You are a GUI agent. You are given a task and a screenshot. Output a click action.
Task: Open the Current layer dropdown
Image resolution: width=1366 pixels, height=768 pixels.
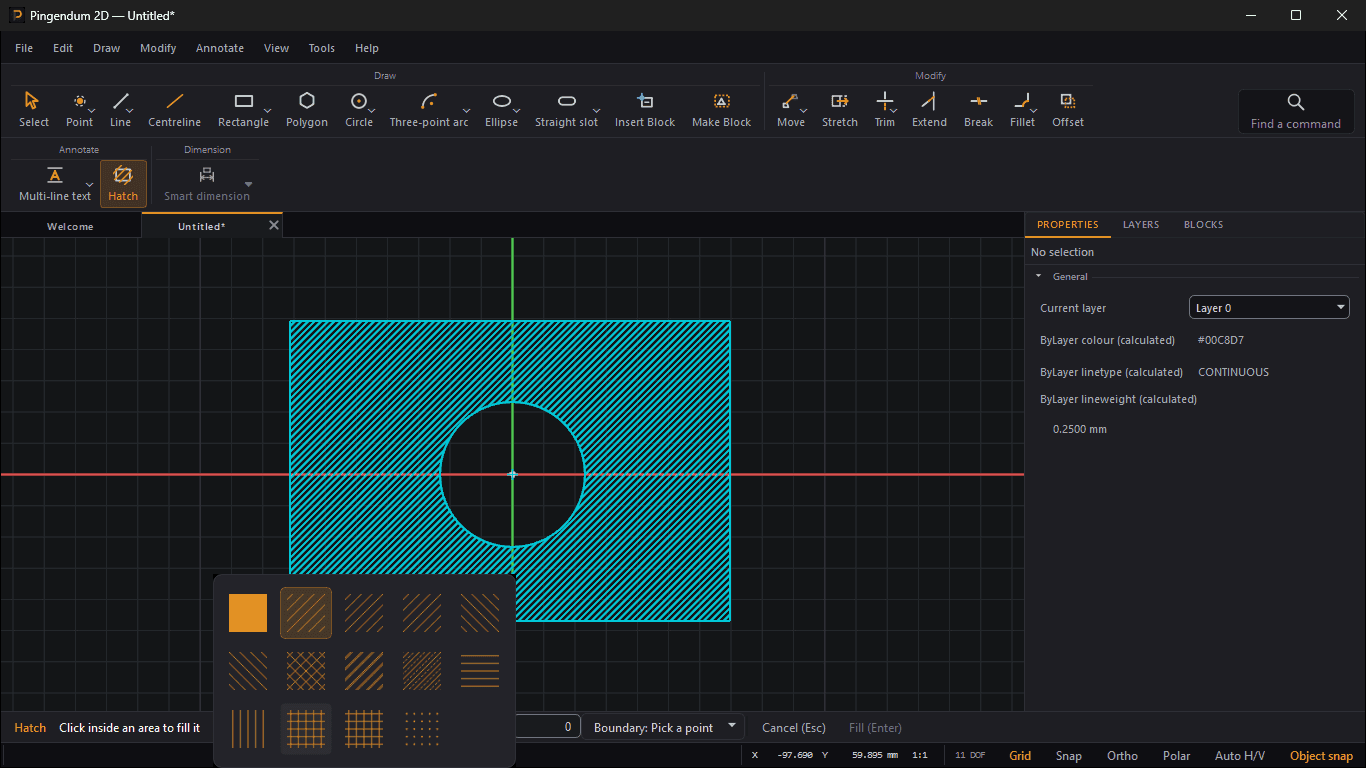1269,308
